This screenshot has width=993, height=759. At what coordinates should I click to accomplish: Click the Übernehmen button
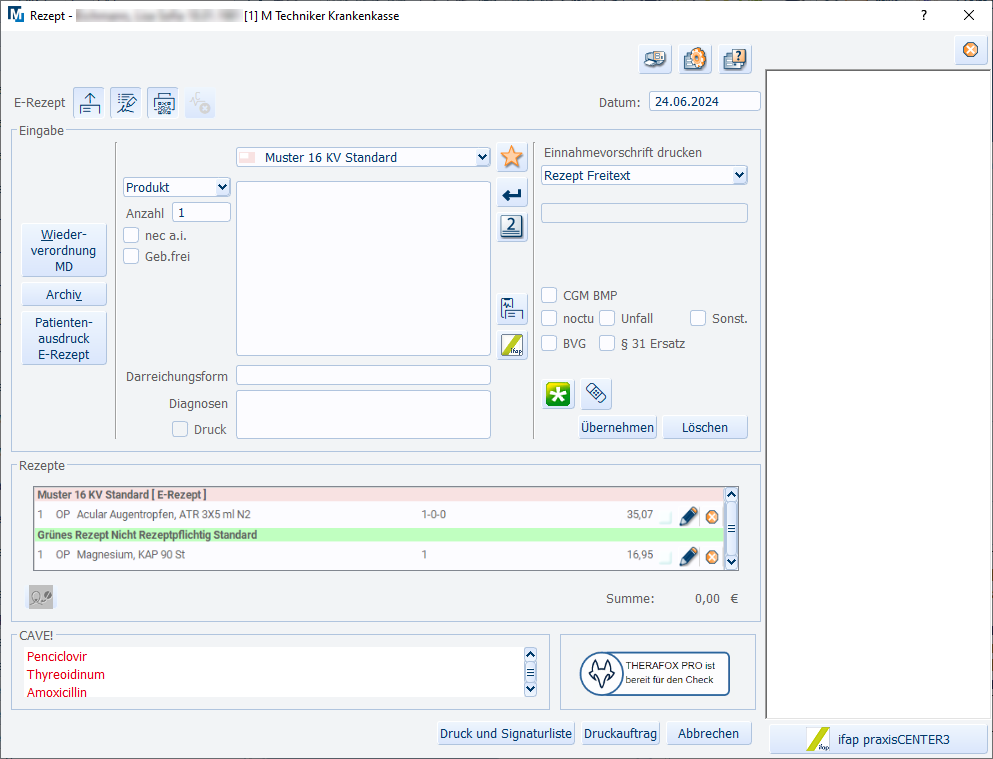(x=617, y=427)
